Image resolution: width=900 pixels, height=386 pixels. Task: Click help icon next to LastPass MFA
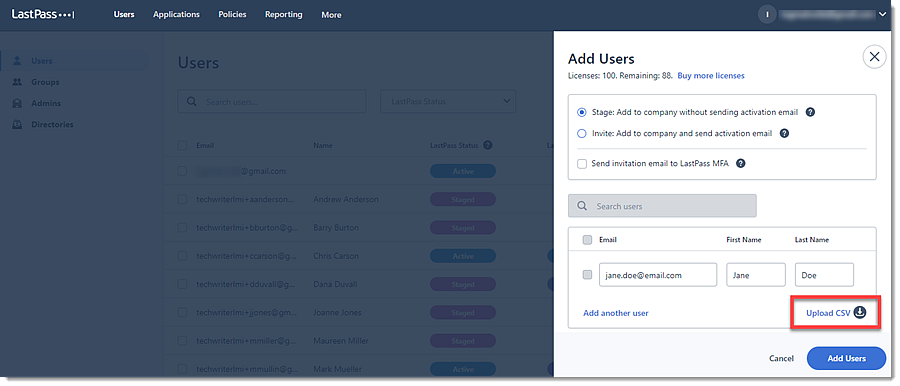(x=741, y=164)
